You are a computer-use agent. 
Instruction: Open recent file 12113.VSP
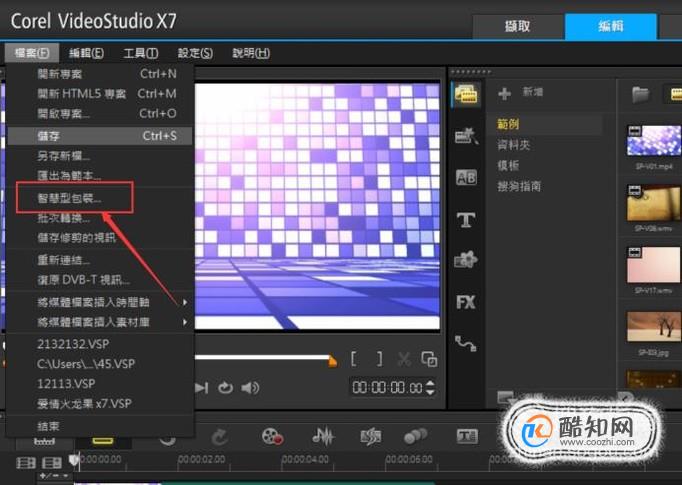100,384
